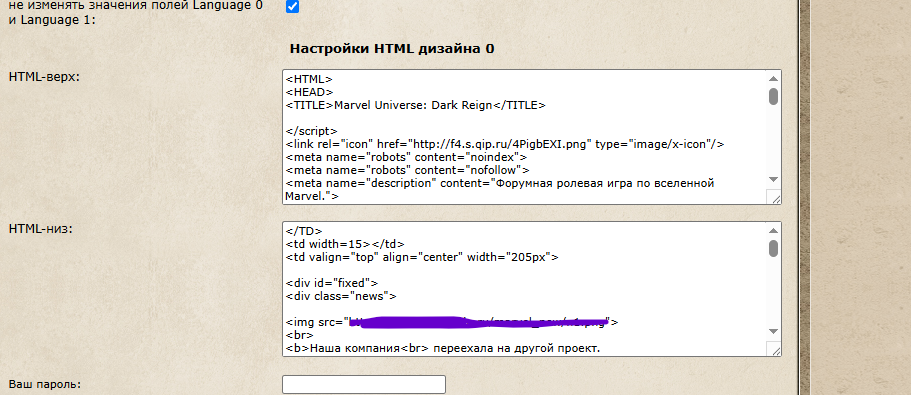Click scroll-down arrow of HTML-низ textarea
Image resolution: width=911 pixels, height=395 pixels.
773,331
